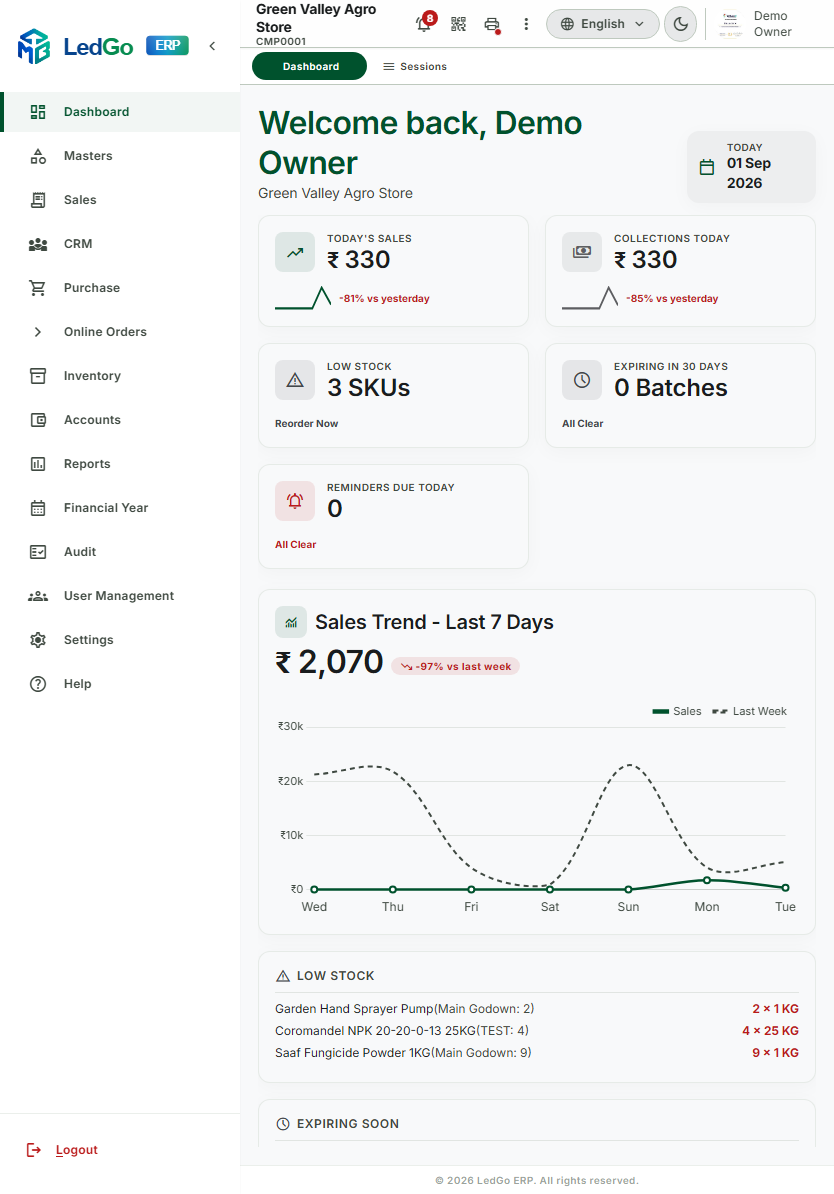The image size is (834, 1194).
Task: Click the -97% vs last week badge
Action: 455,666
